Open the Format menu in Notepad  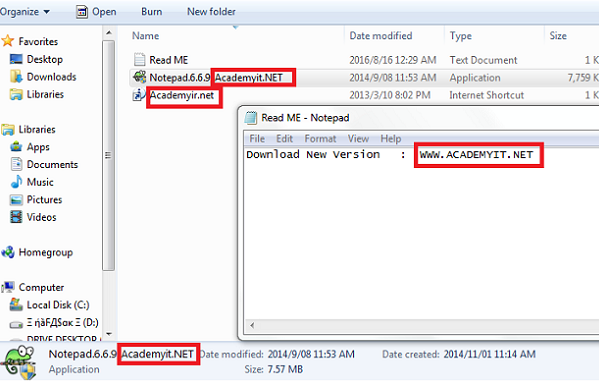coord(320,139)
